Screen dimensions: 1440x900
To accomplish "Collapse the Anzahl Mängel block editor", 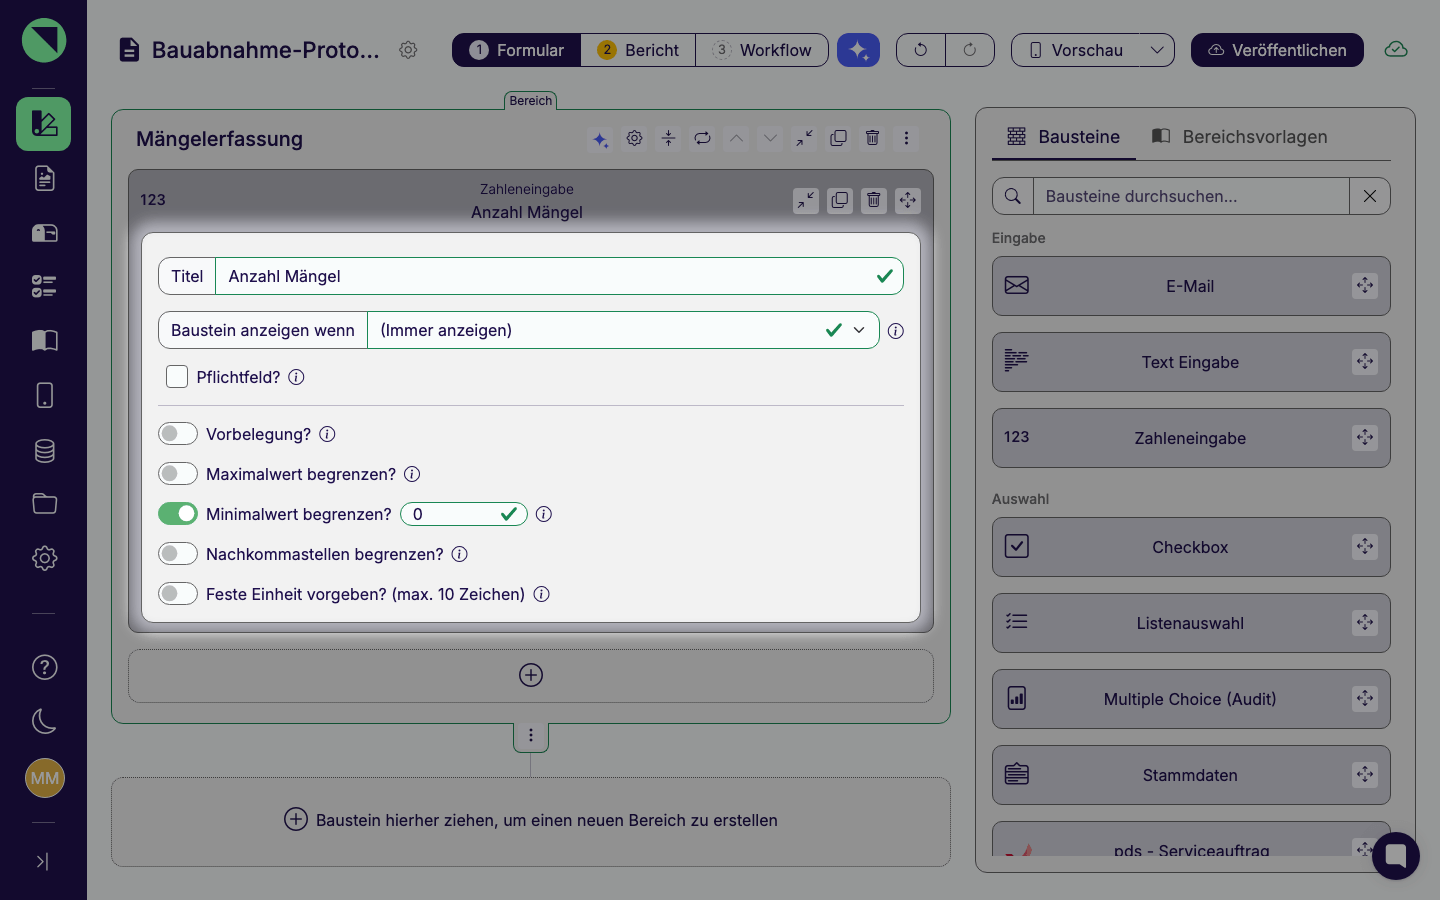I will [805, 200].
